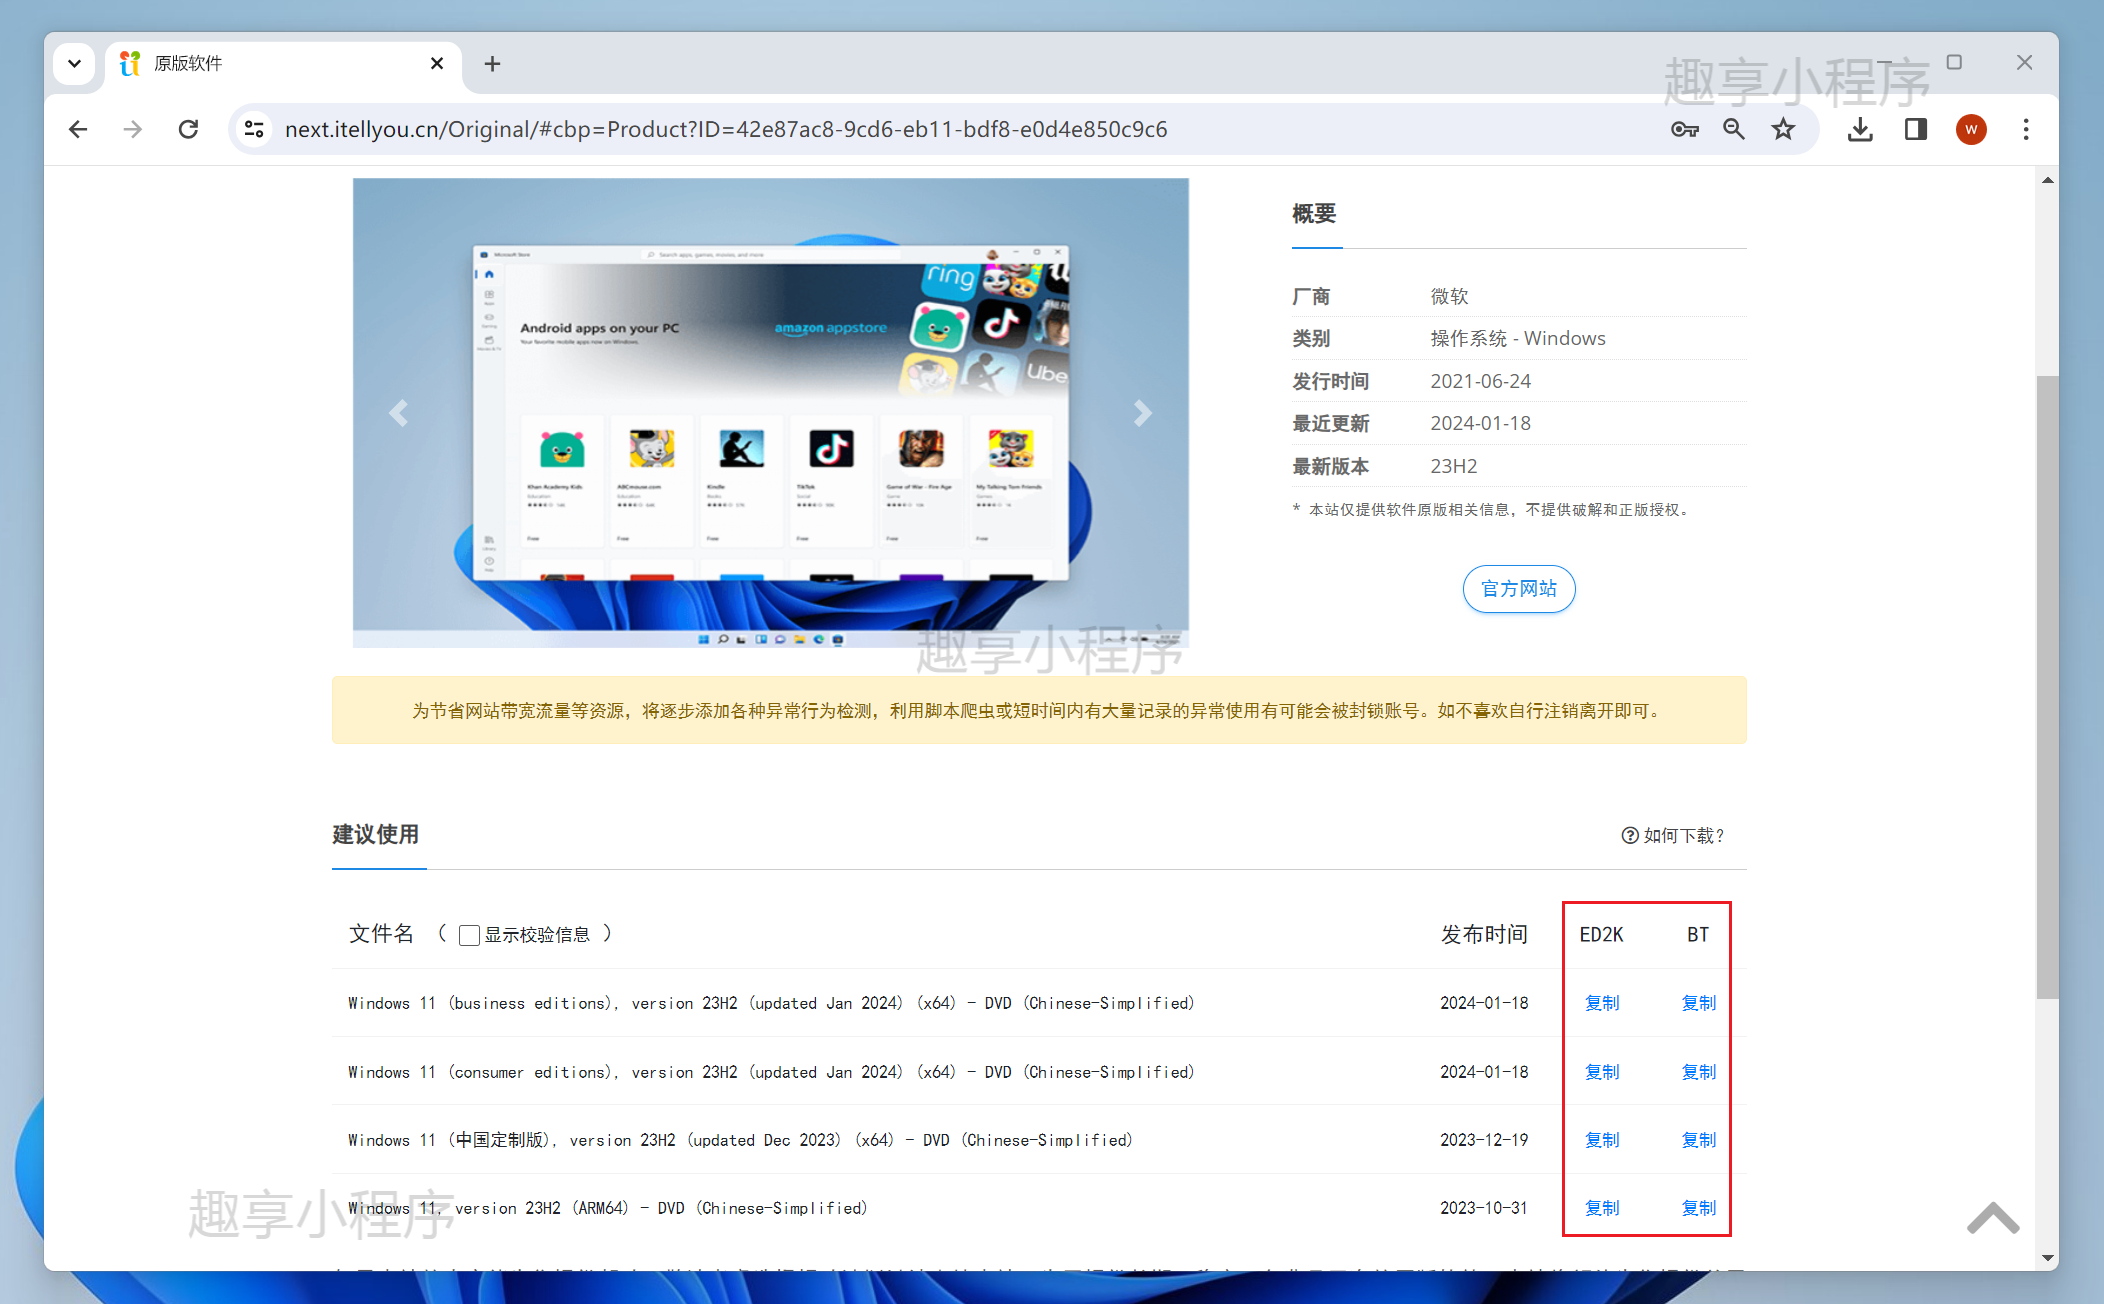Maximize the browser window

[1954, 62]
